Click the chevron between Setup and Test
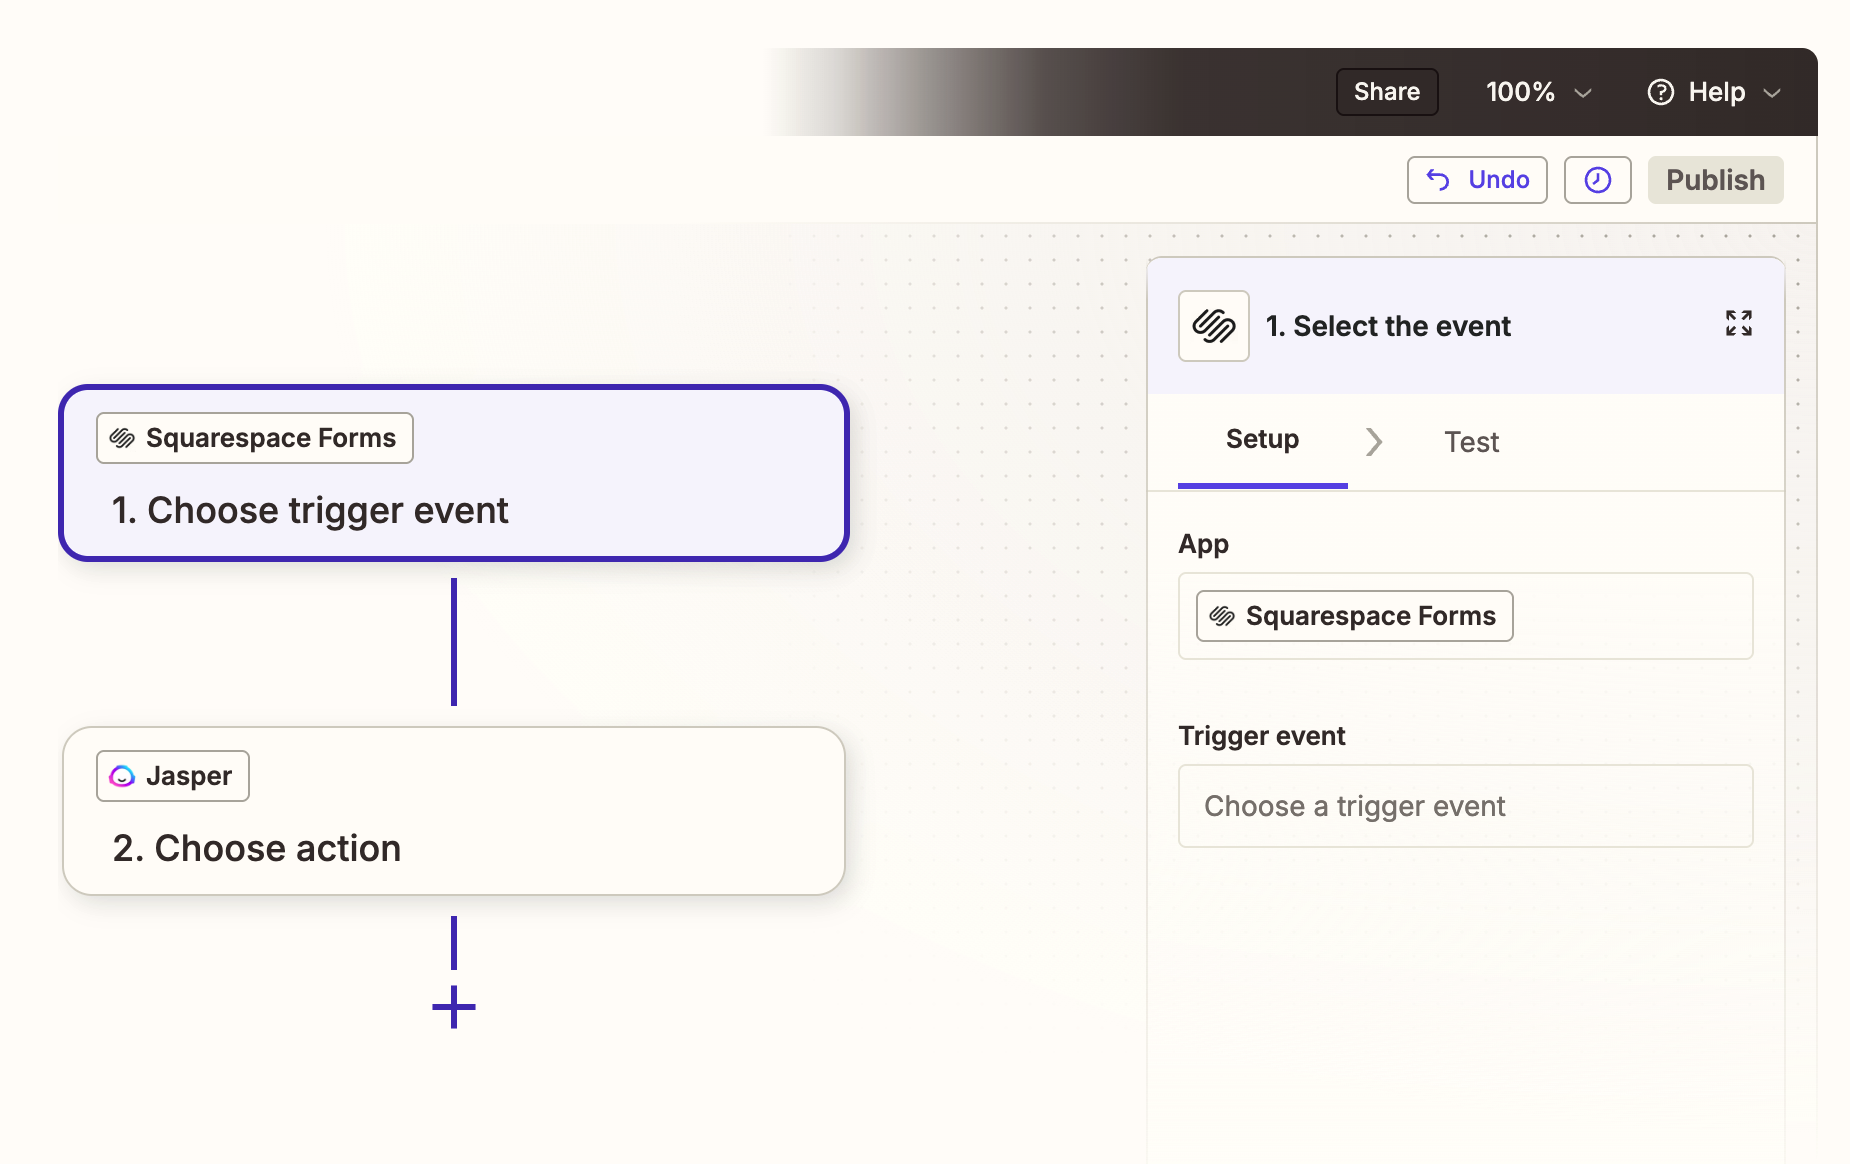Image resolution: width=1850 pixels, height=1164 pixels. tap(1374, 442)
